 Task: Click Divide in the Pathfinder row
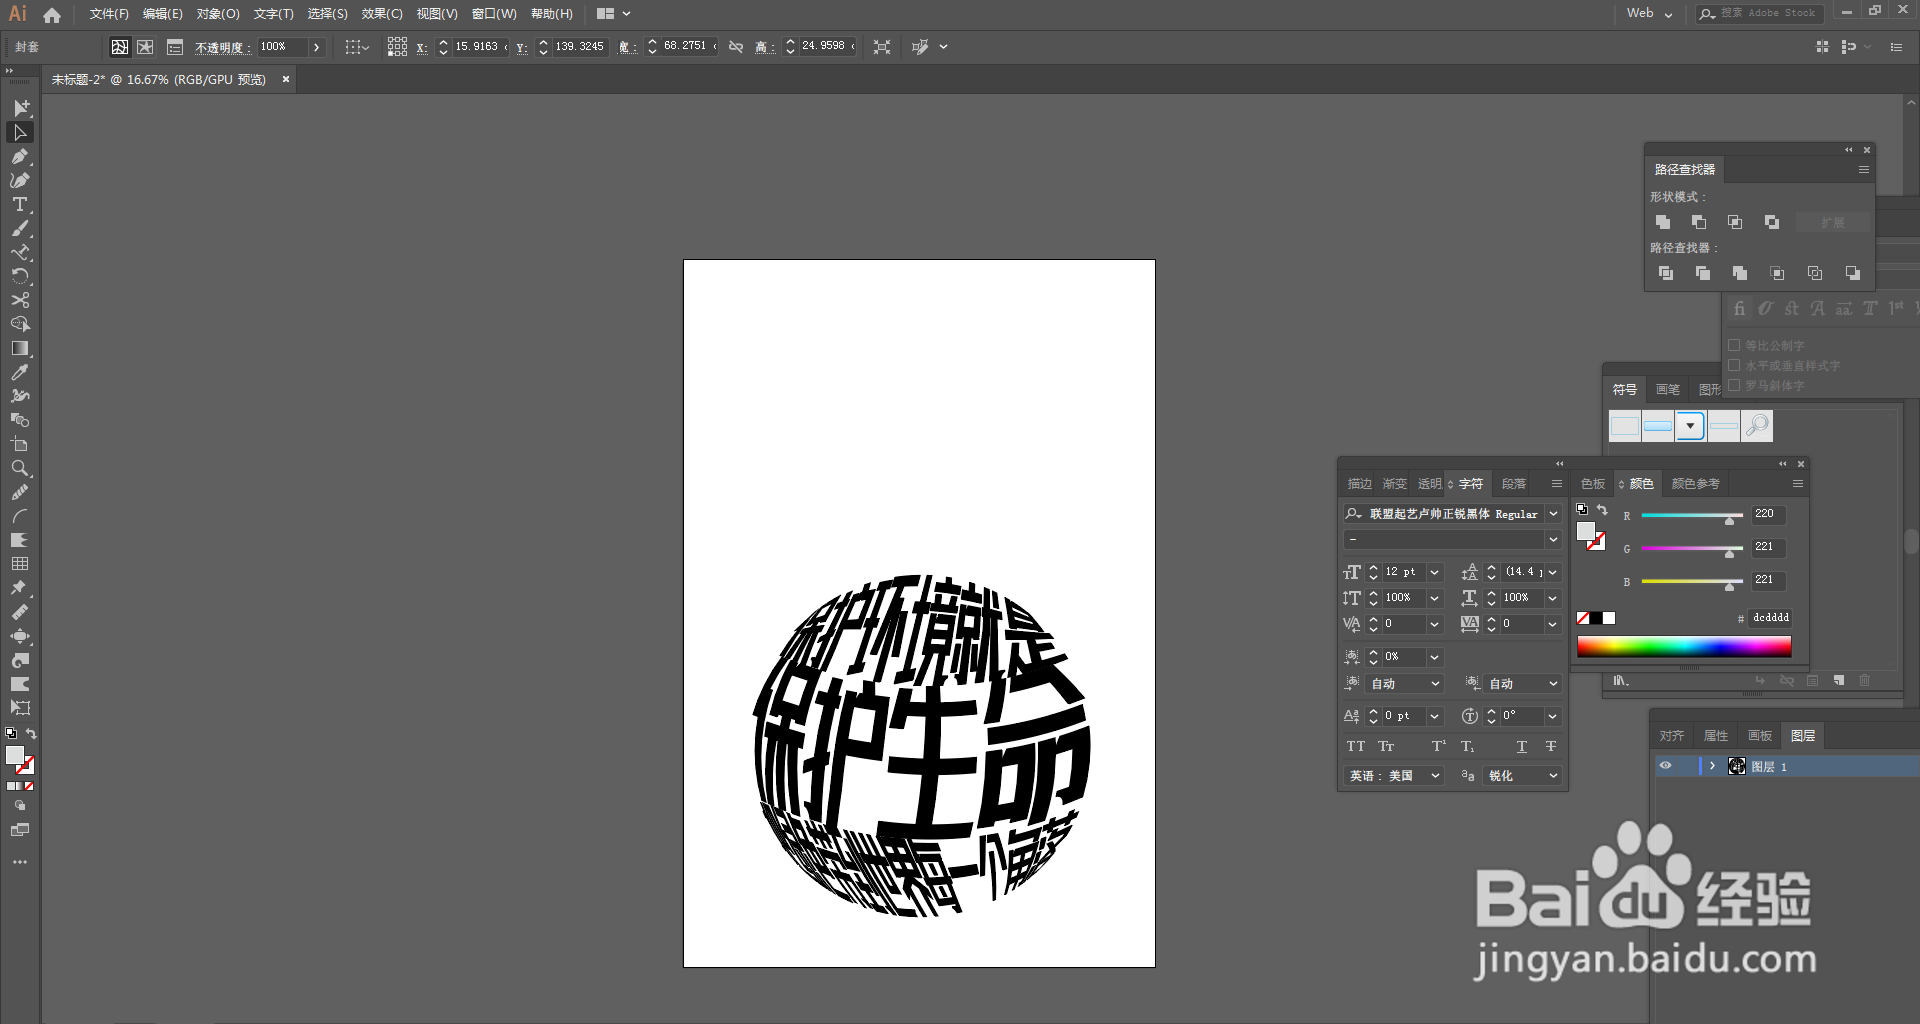1666,273
